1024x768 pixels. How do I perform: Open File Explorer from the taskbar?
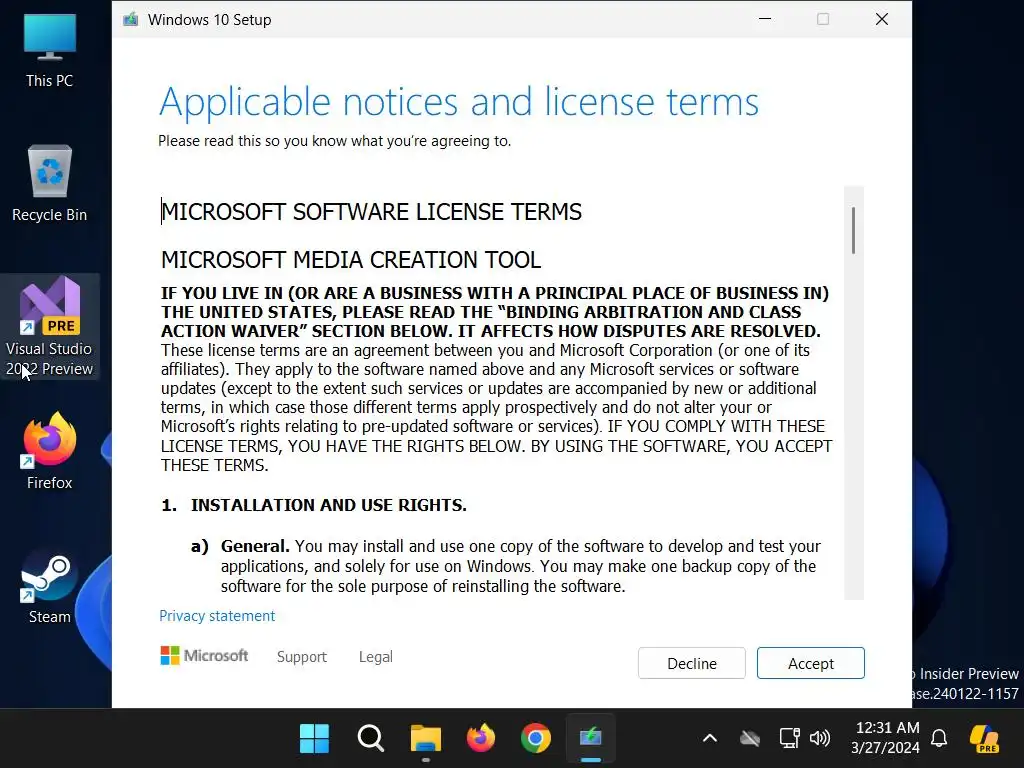[x=426, y=739]
